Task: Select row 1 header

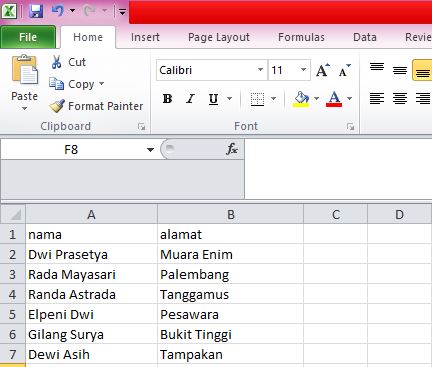Action: click(13, 234)
